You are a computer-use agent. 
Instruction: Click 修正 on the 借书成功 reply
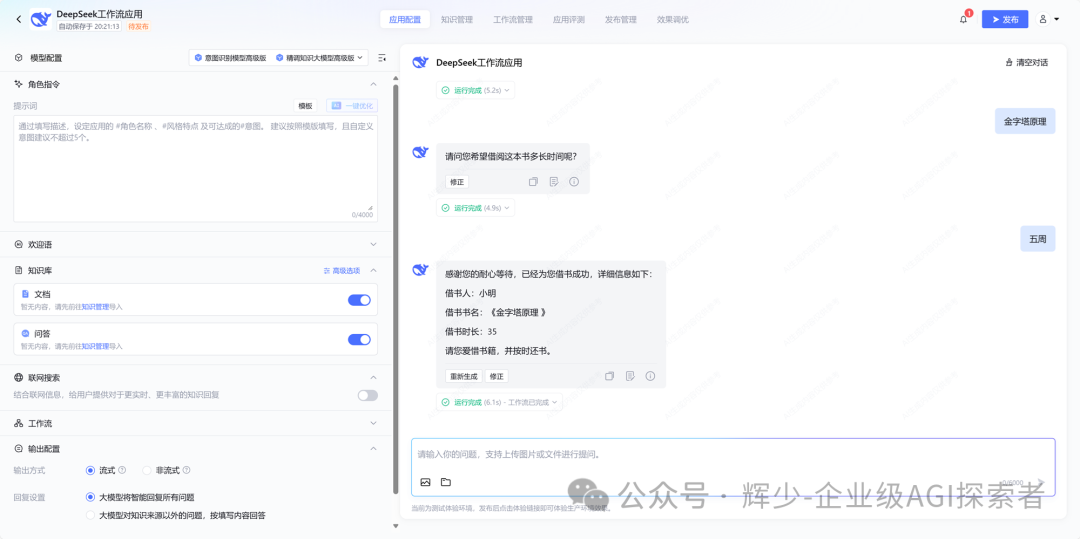[x=497, y=376]
